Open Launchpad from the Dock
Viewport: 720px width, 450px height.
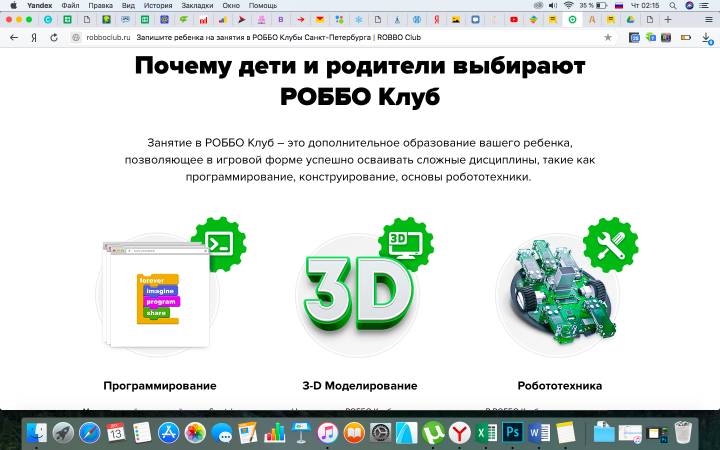[x=63, y=433]
